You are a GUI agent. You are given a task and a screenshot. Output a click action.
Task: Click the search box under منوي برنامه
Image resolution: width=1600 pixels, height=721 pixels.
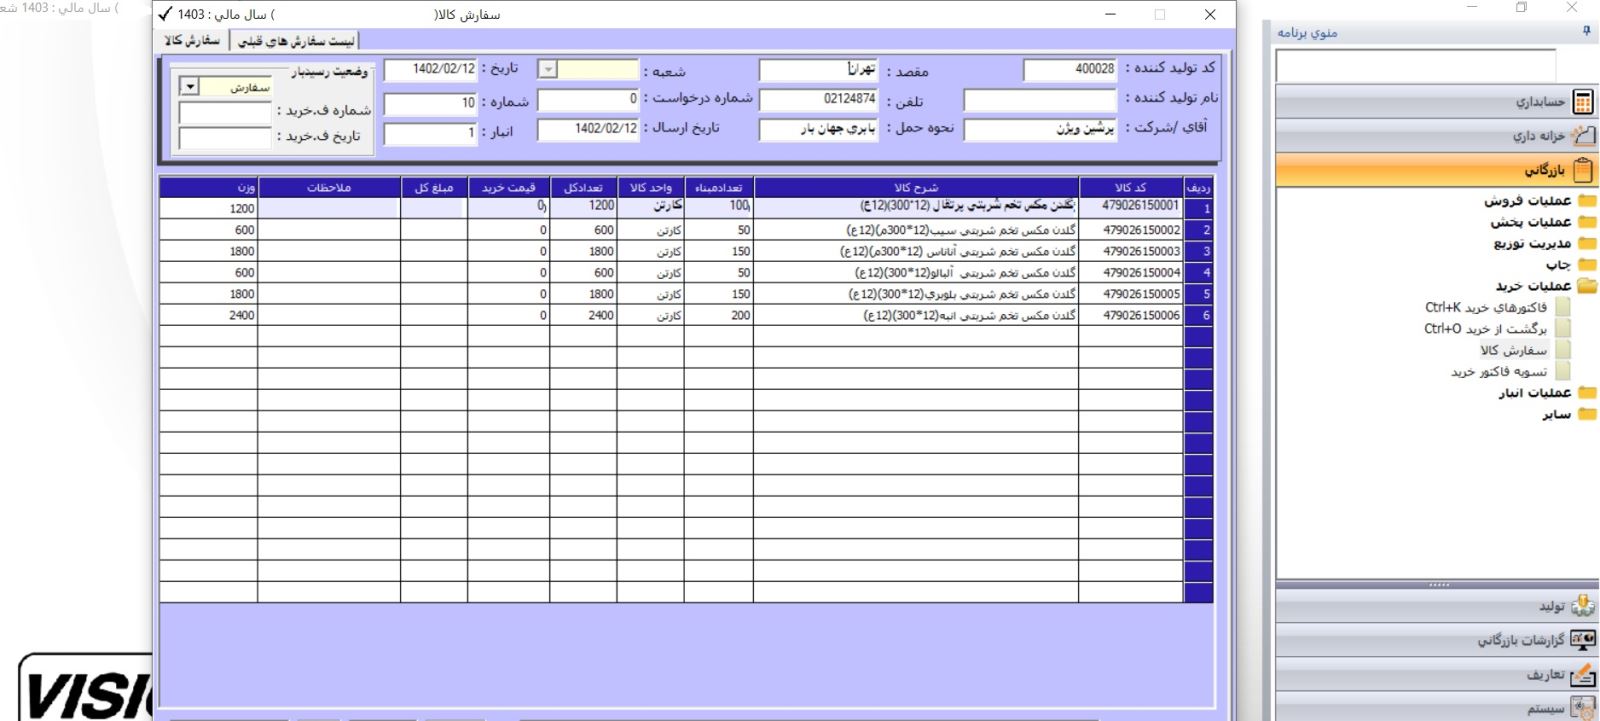[1416, 66]
